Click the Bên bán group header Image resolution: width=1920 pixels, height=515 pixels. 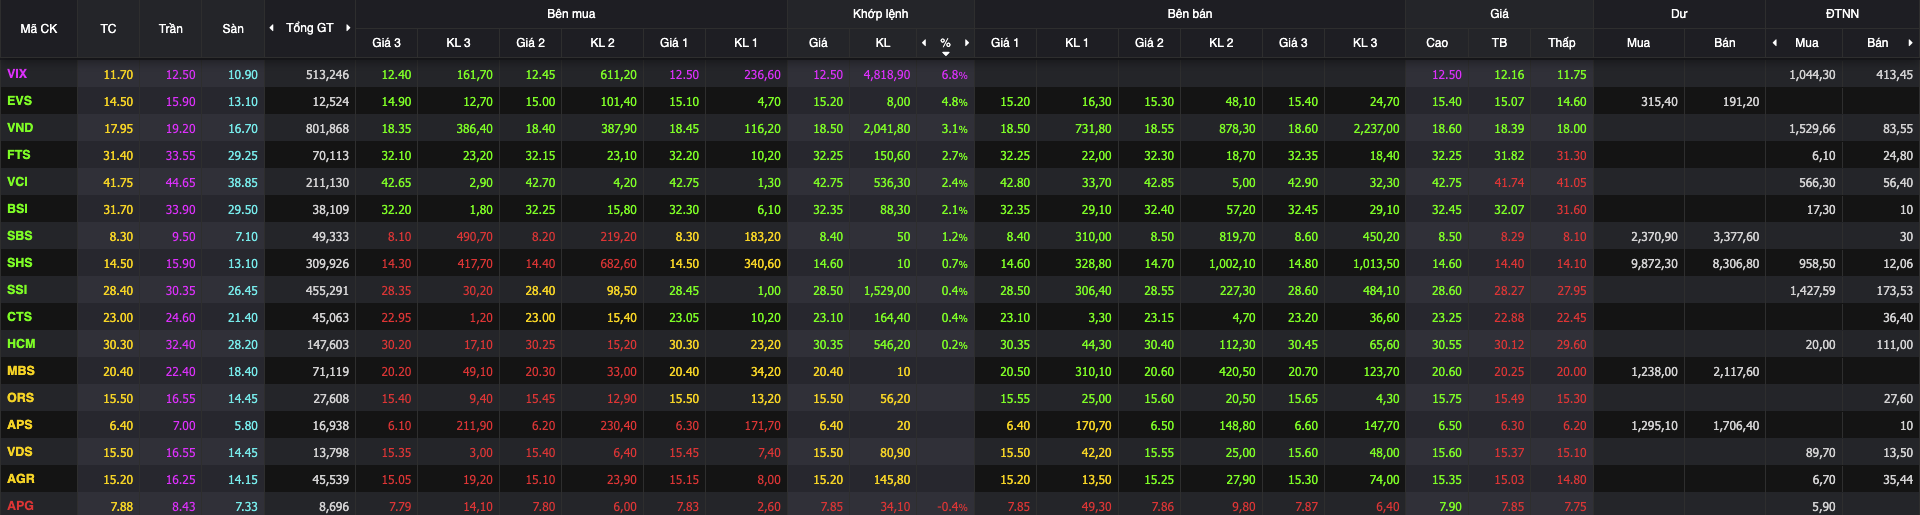1190,14
